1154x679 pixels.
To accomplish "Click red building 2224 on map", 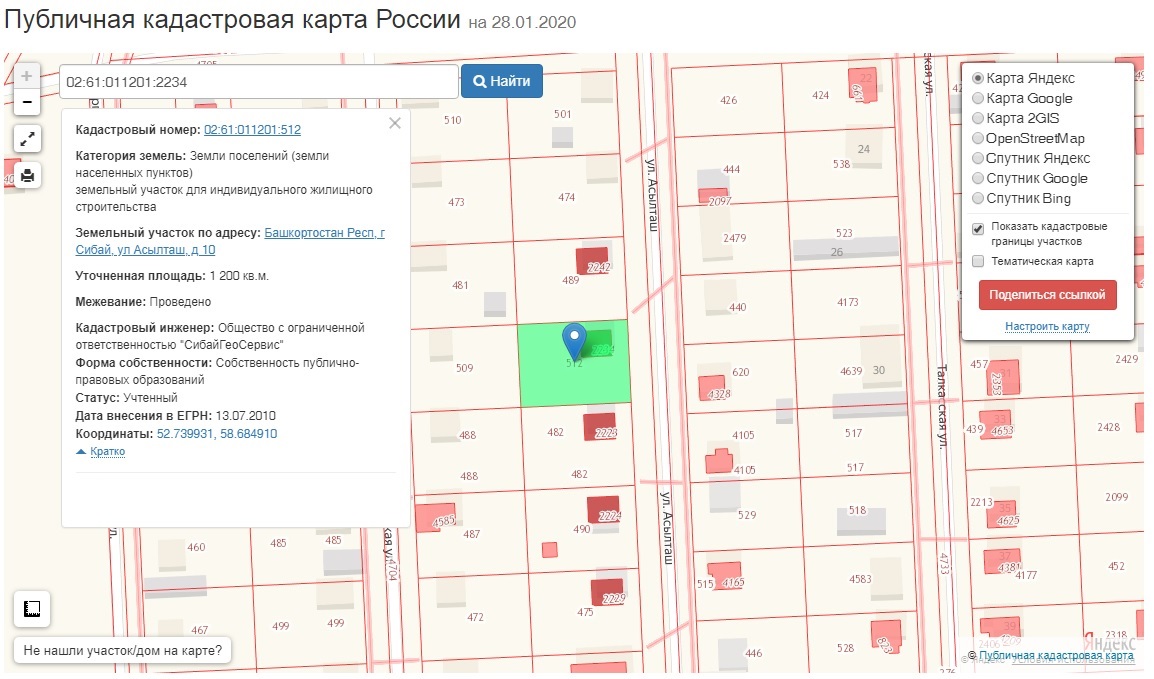I will 604,510.
